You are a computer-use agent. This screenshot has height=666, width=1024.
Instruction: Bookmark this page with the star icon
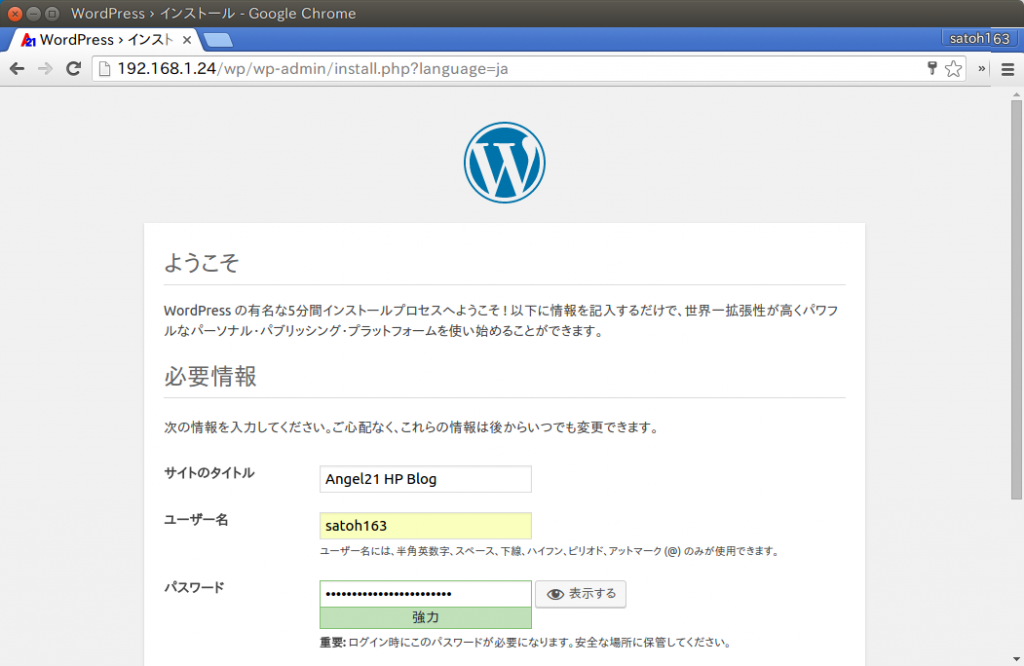click(x=953, y=69)
